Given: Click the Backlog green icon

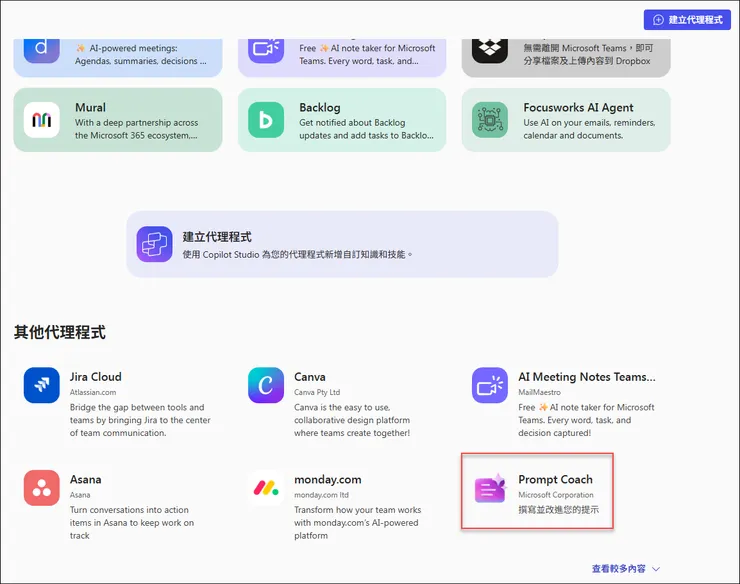Looking at the screenshot, I should [266, 120].
